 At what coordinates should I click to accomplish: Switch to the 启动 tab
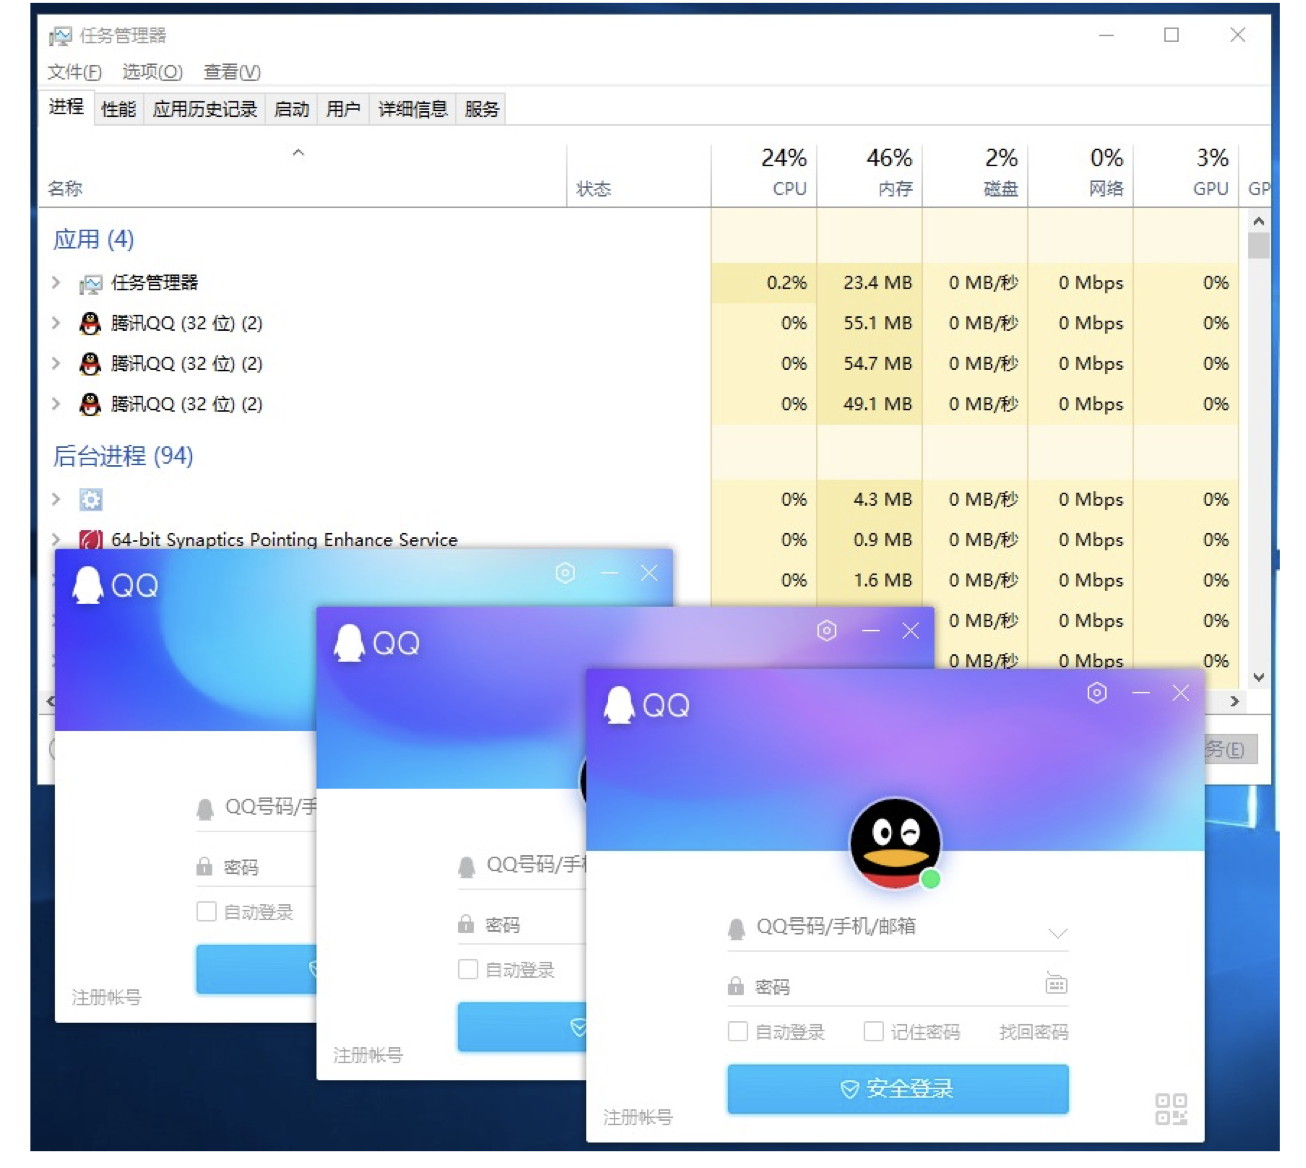coord(292,109)
